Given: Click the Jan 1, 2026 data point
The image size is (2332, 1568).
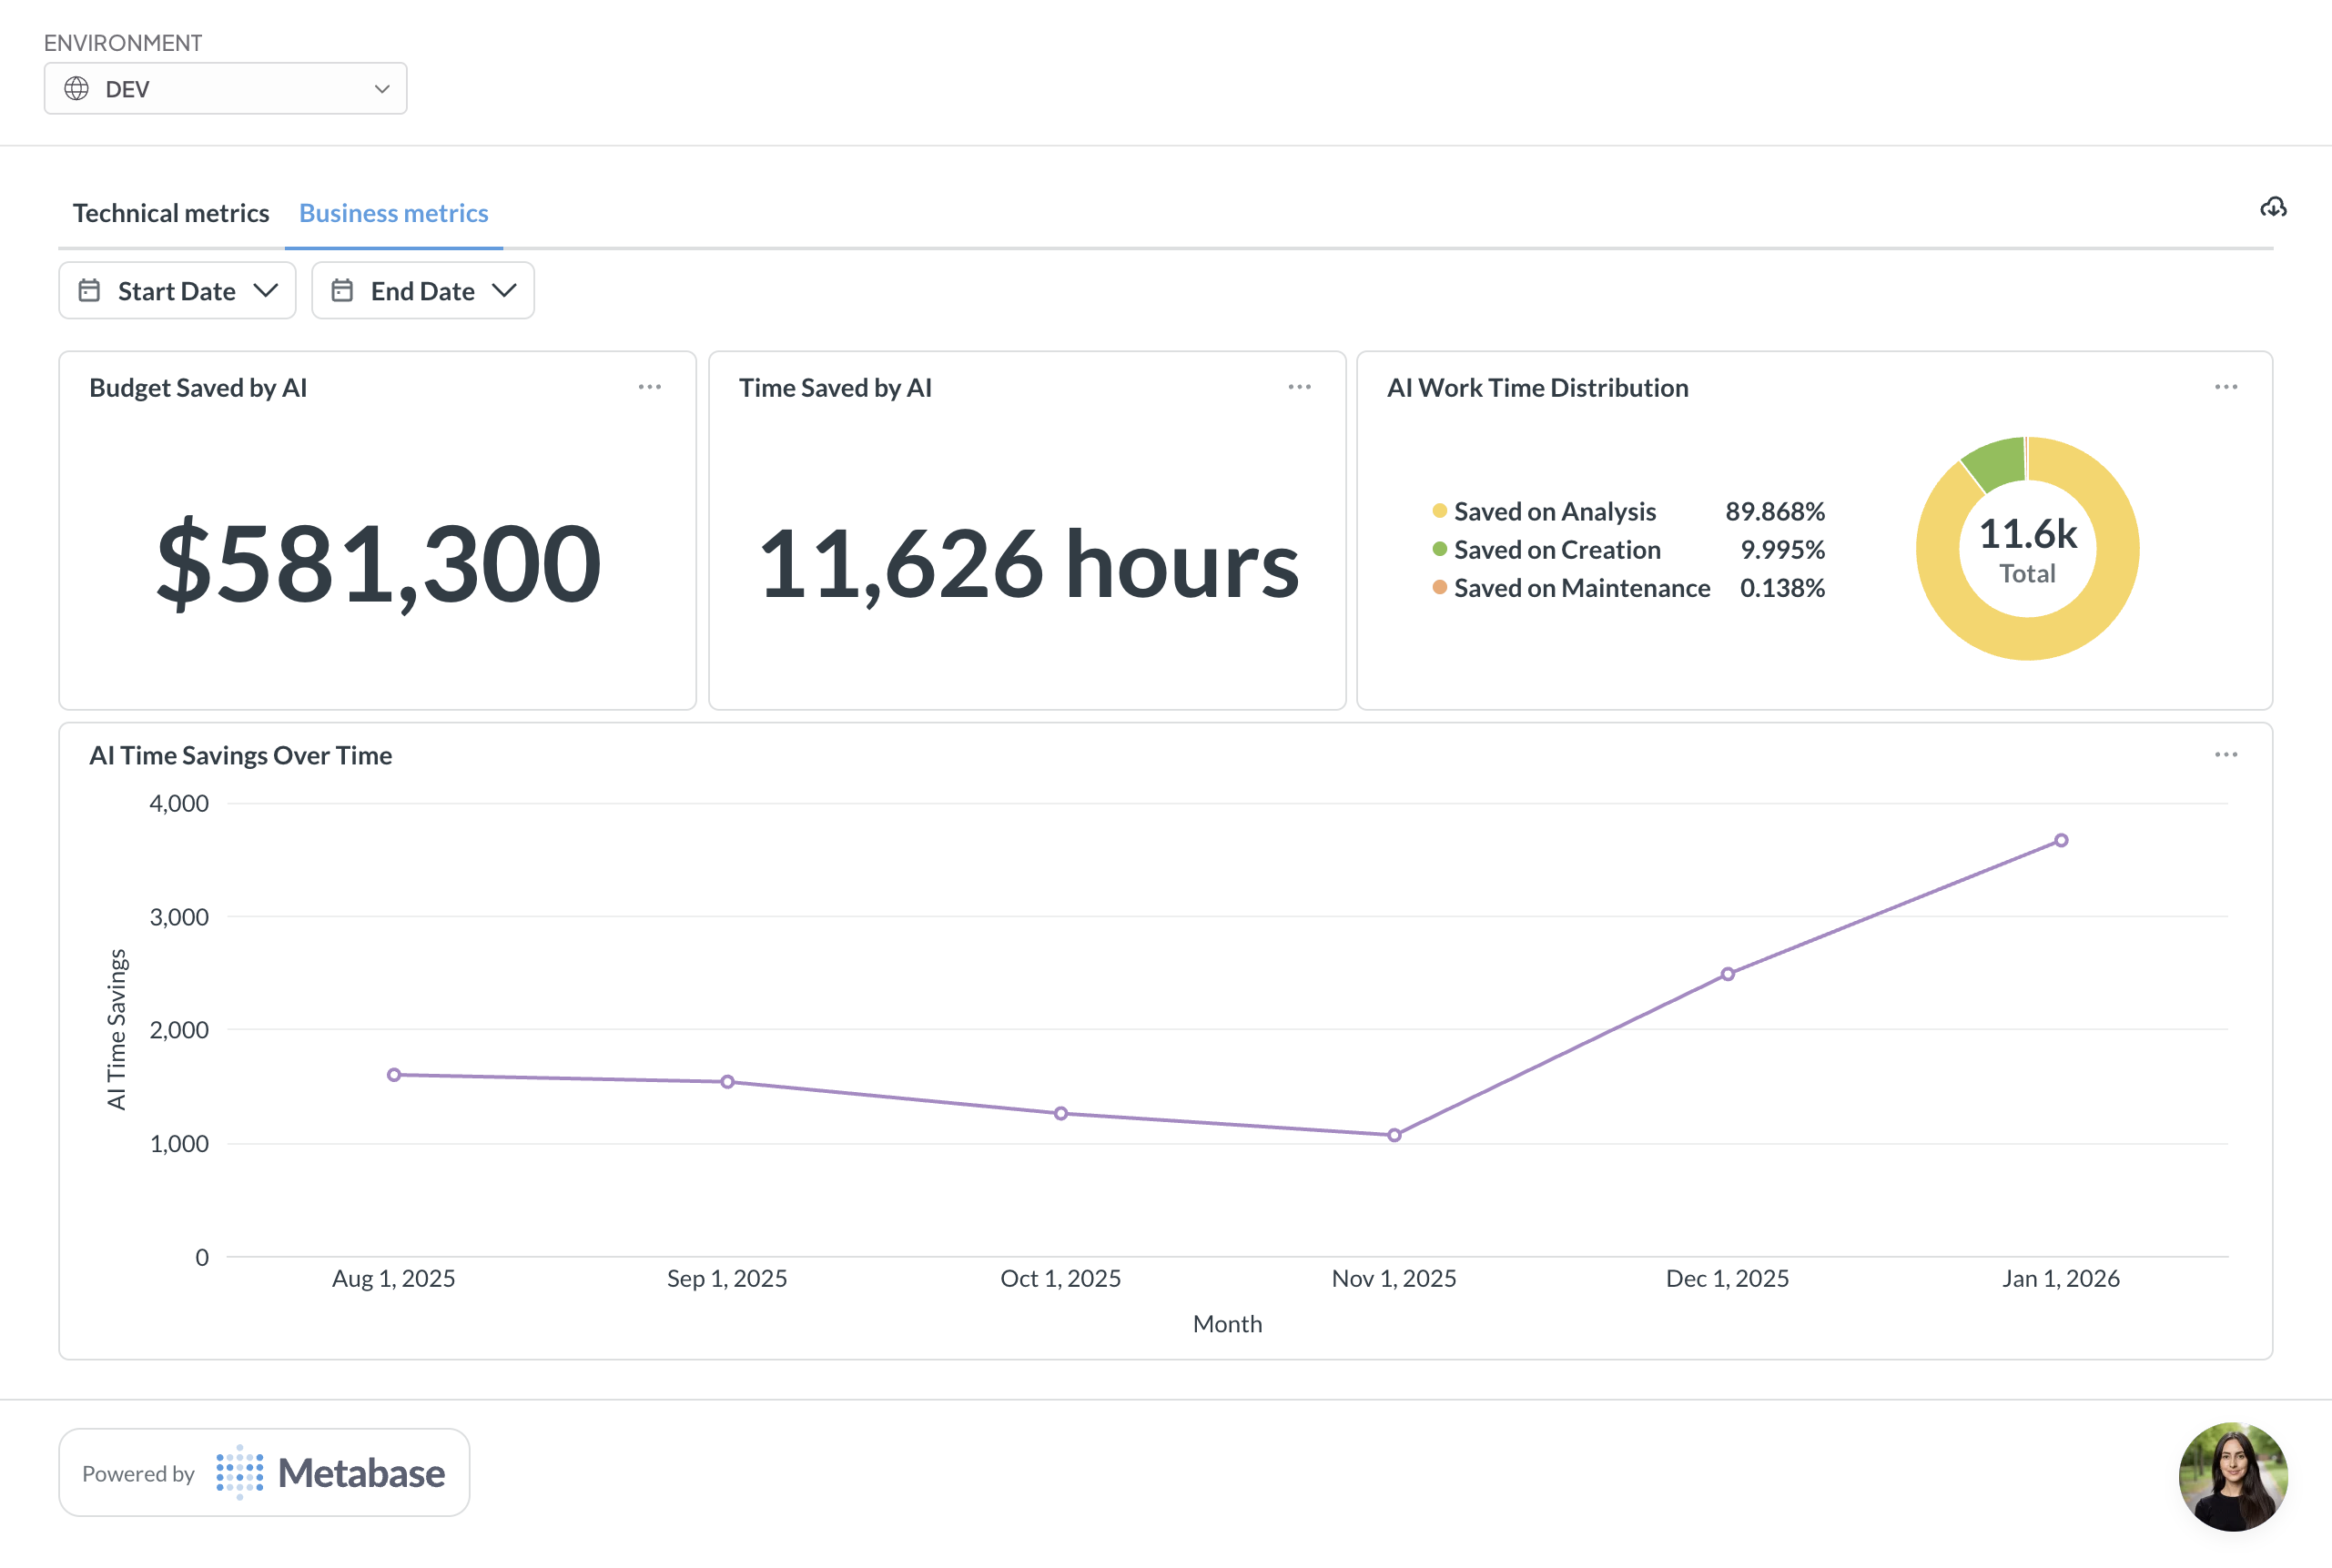Looking at the screenshot, I should (2061, 841).
